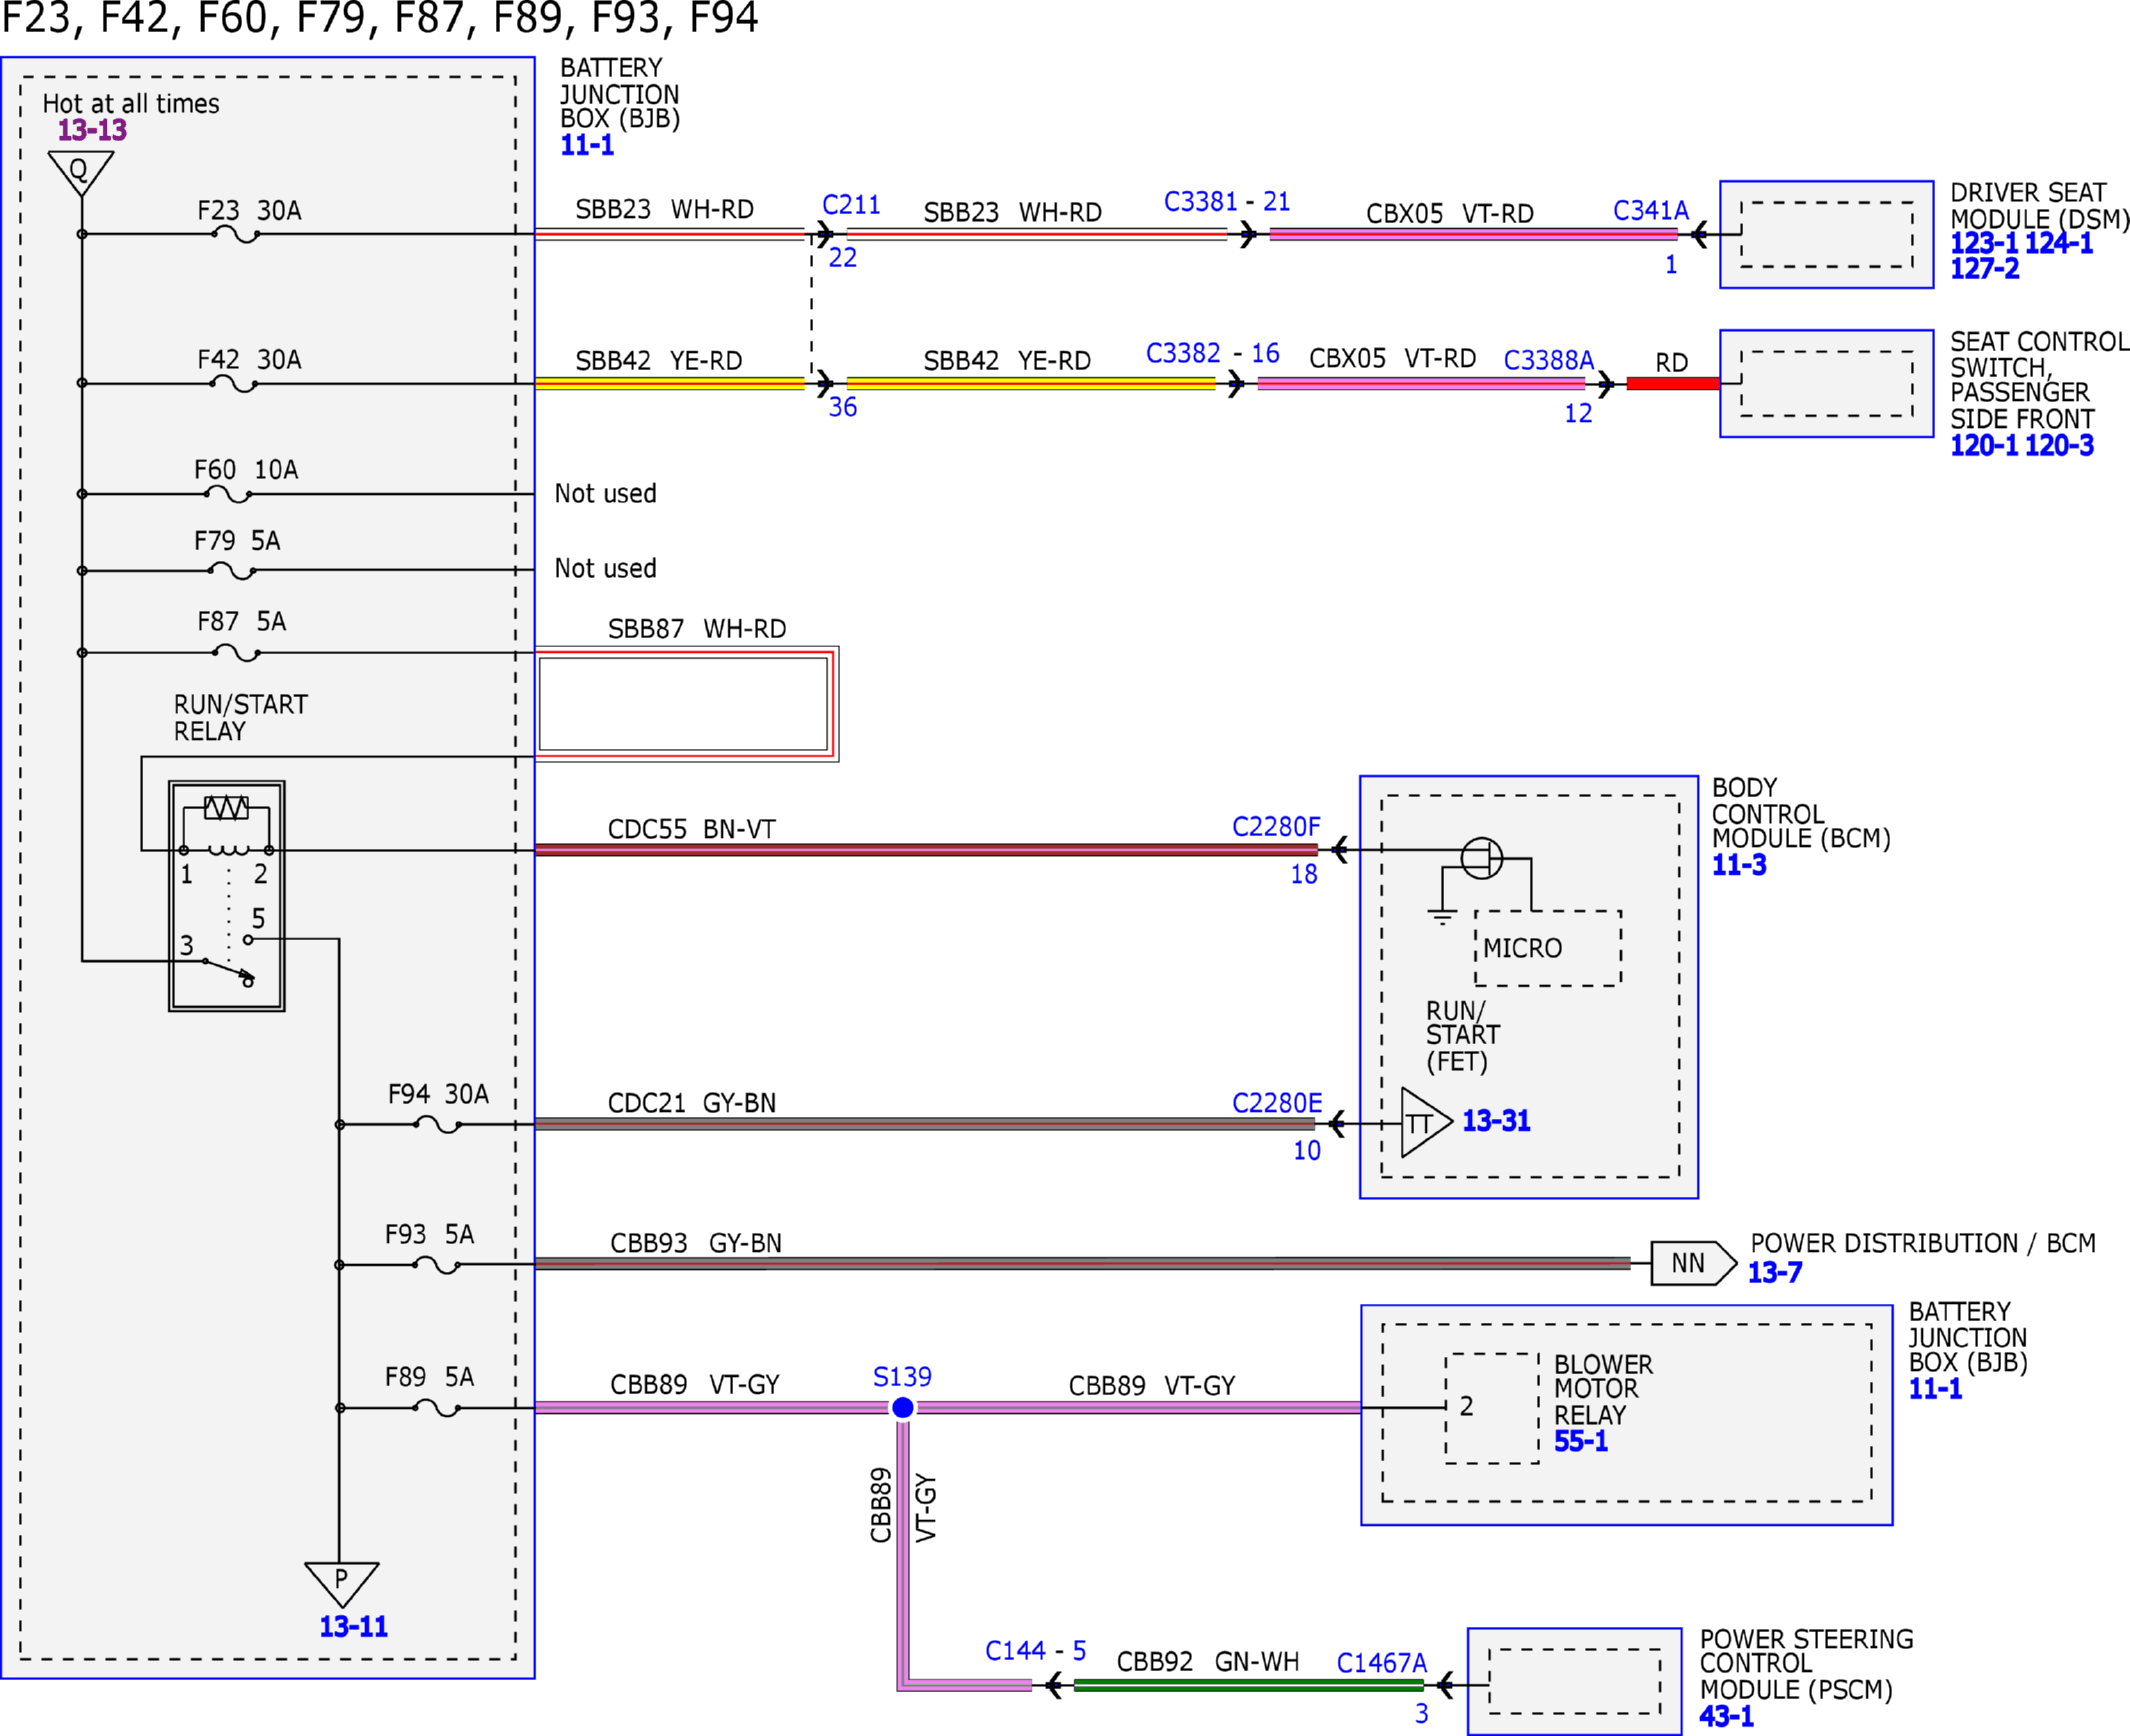Viewport: 2130px width, 1736px height.
Task: Select the F93 5A fuse symbol
Action: pyautogui.click(x=437, y=1265)
